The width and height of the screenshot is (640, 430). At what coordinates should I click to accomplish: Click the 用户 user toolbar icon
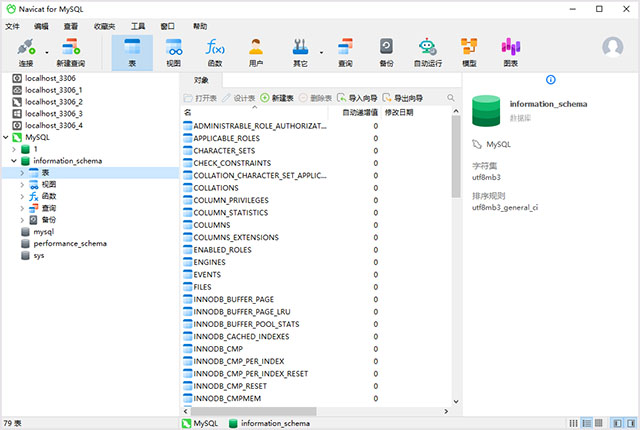click(x=256, y=52)
